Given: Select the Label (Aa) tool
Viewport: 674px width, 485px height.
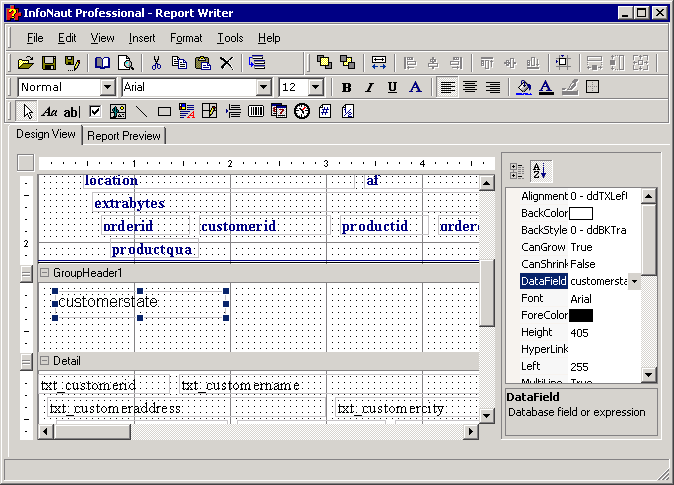Looking at the screenshot, I should pos(49,112).
